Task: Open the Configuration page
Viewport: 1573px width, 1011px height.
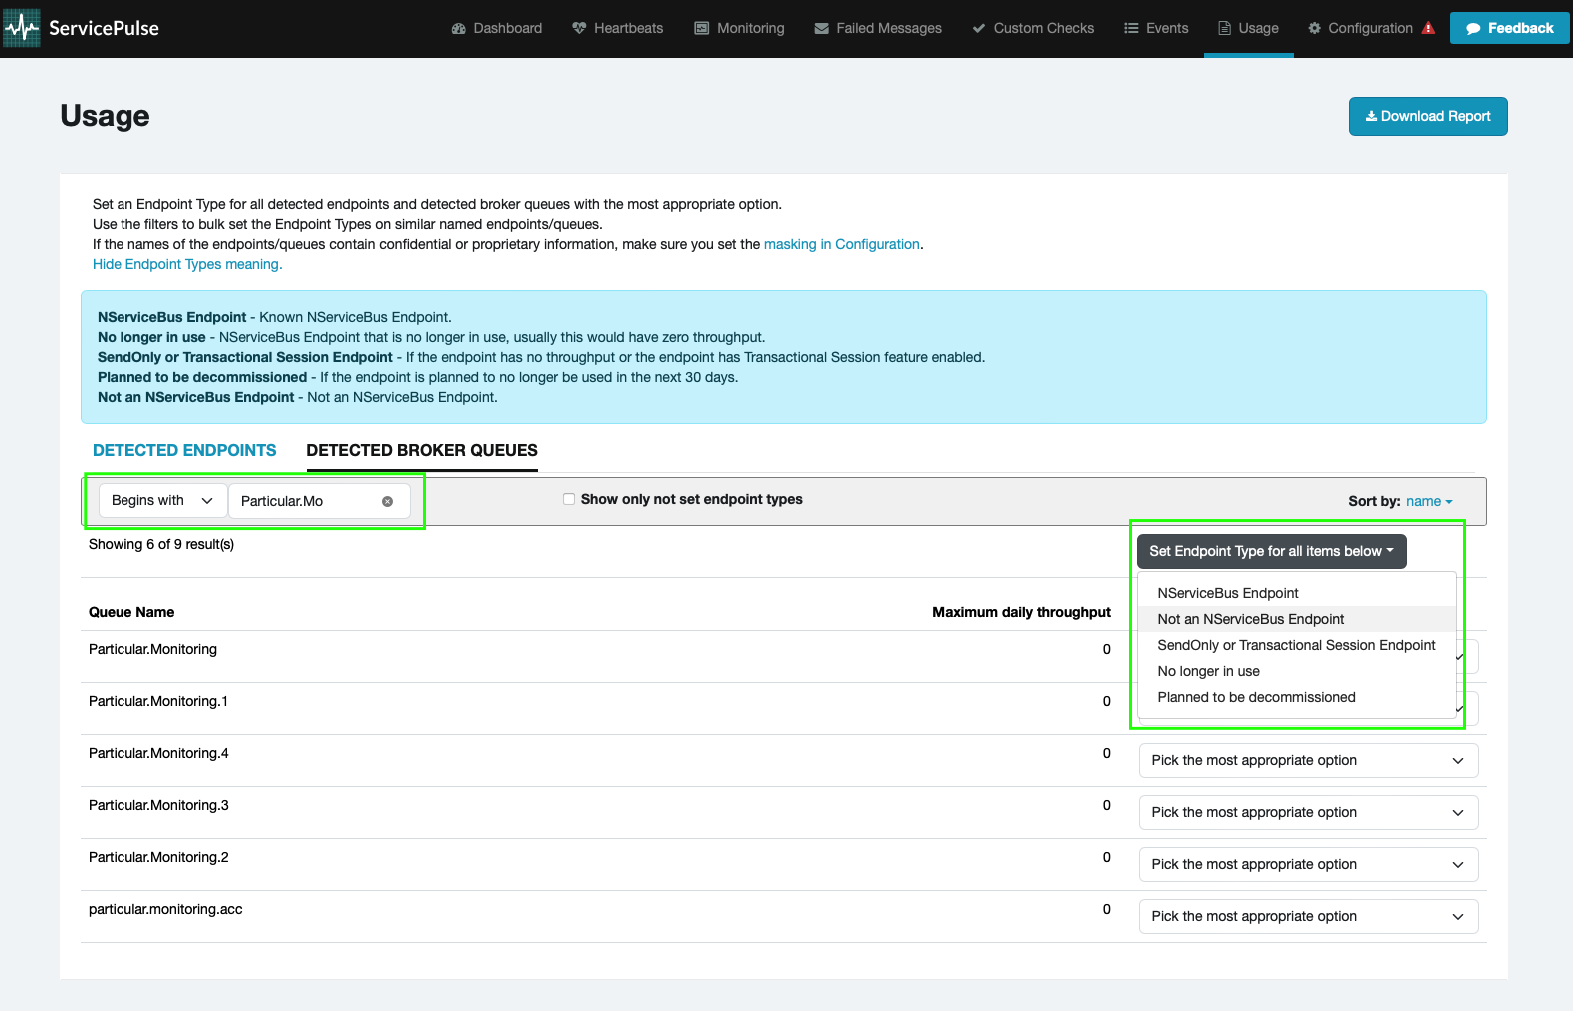Action: (1360, 28)
